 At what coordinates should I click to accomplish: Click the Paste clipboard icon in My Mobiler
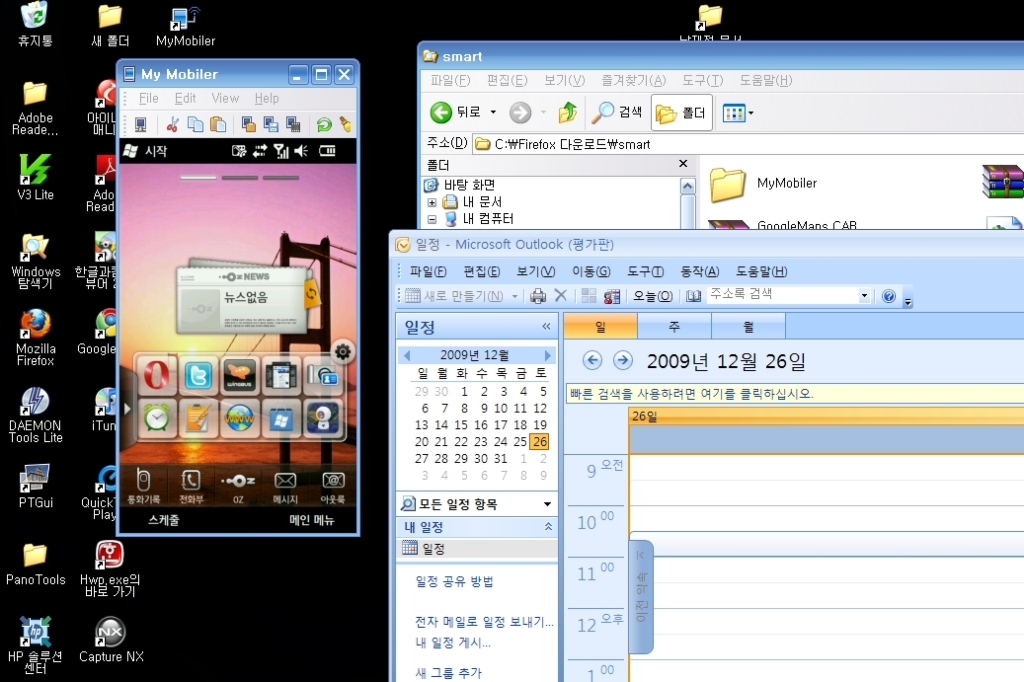click(x=217, y=124)
